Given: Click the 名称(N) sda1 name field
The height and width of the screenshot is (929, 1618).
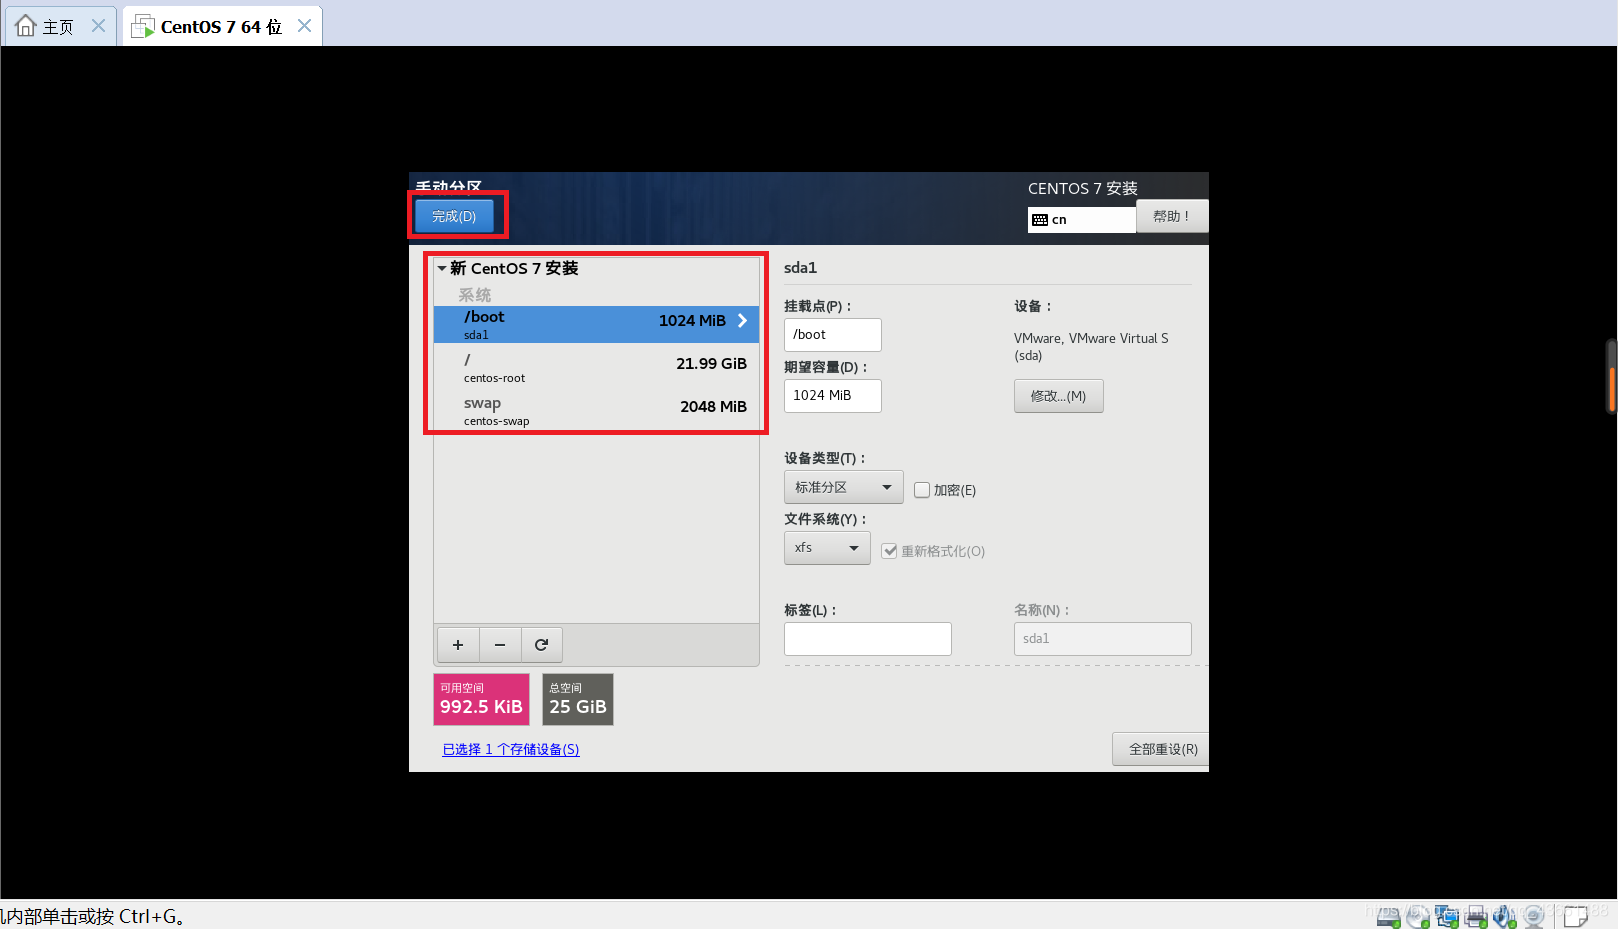Looking at the screenshot, I should (1102, 639).
